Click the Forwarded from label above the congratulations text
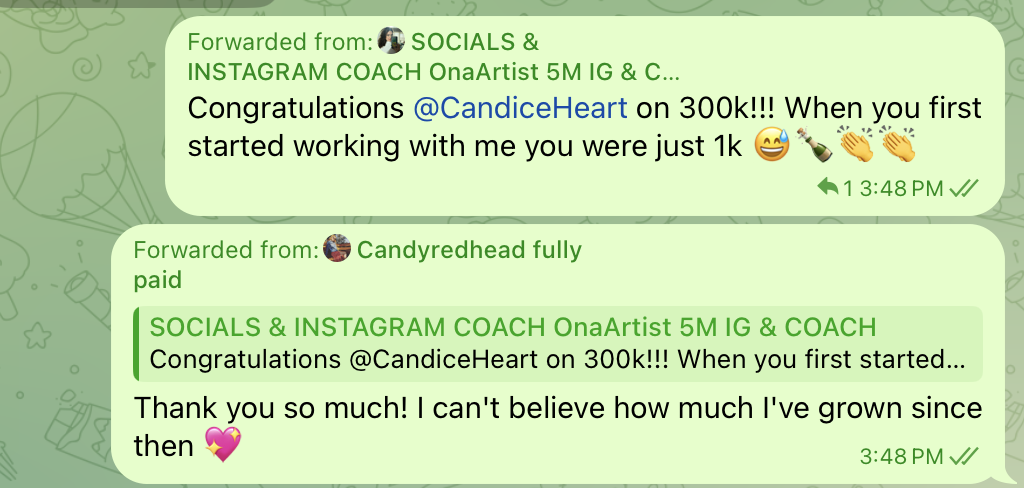This screenshot has width=1024, height=488. coord(281,42)
